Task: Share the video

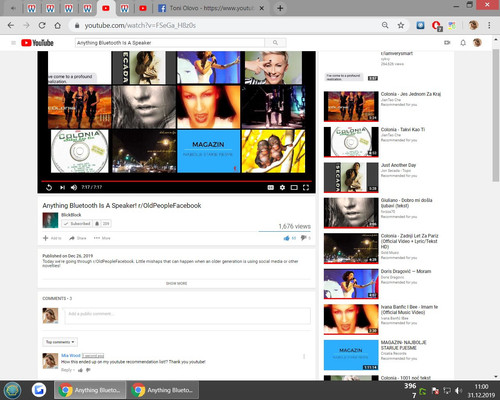Action: pyautogui.click(x=77, y=238)
